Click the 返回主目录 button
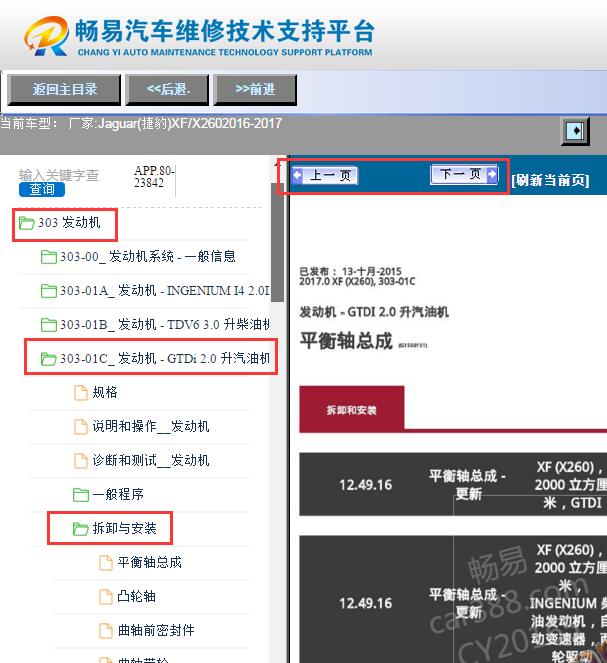The height and width of the screenshot is (663, 607). (64, 90)
